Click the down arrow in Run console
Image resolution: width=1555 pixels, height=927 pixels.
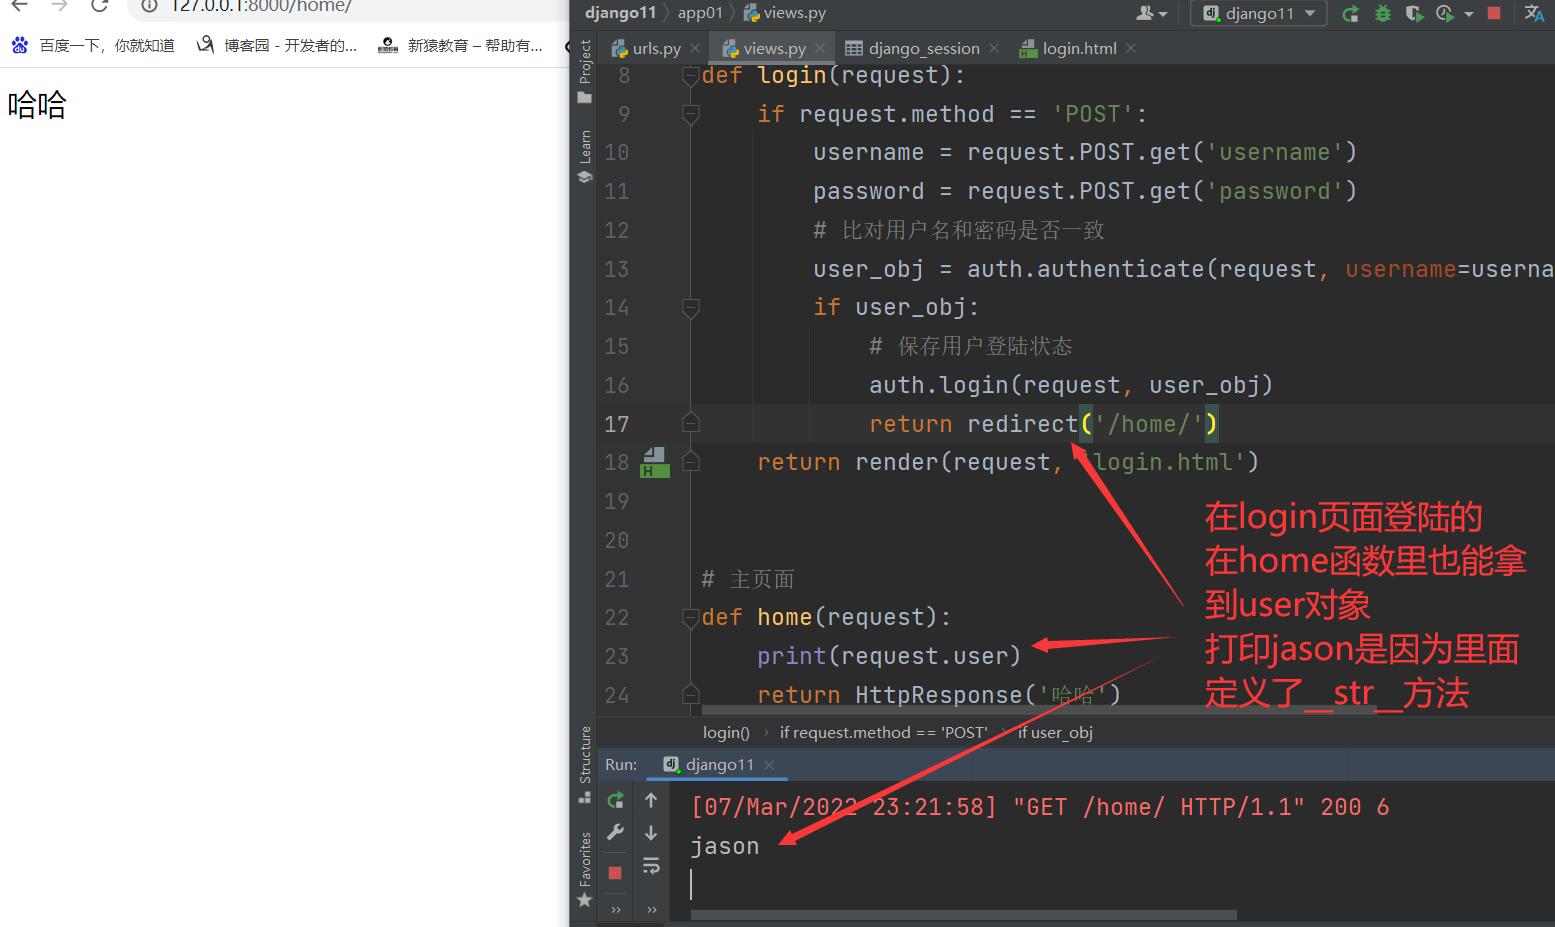click(651, 832)
